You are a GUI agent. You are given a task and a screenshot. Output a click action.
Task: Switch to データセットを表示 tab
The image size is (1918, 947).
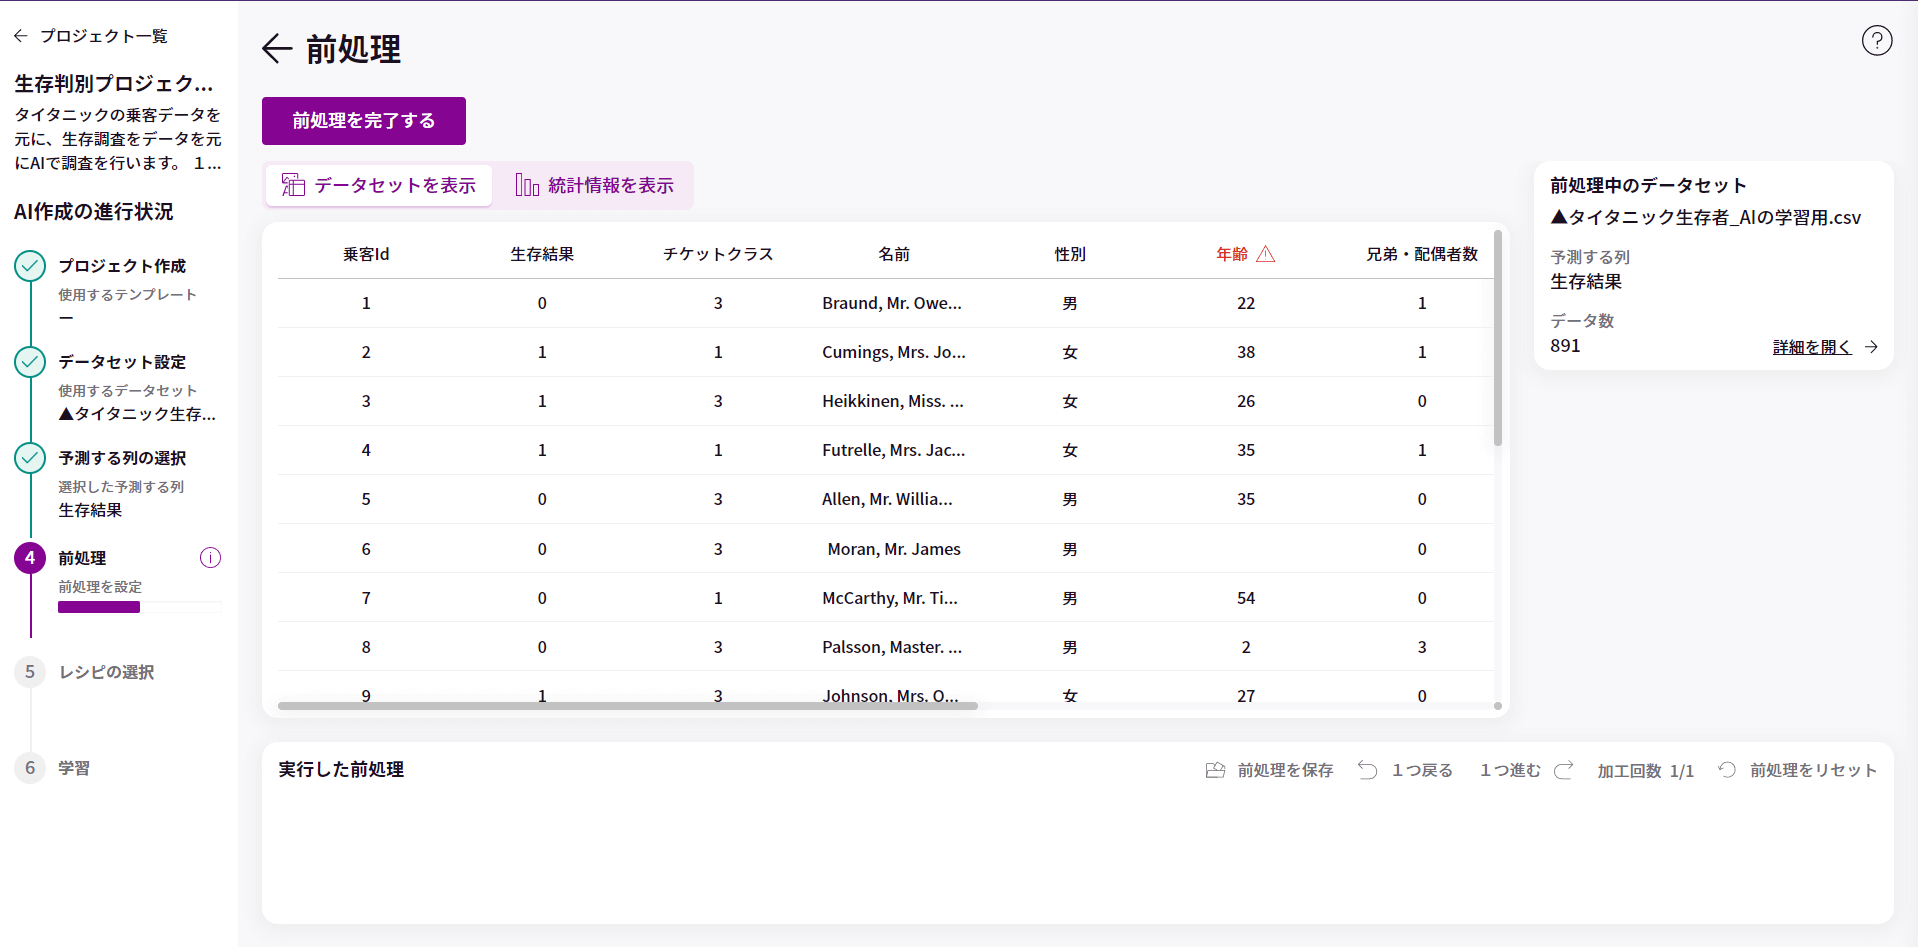(x=379, y=186)
